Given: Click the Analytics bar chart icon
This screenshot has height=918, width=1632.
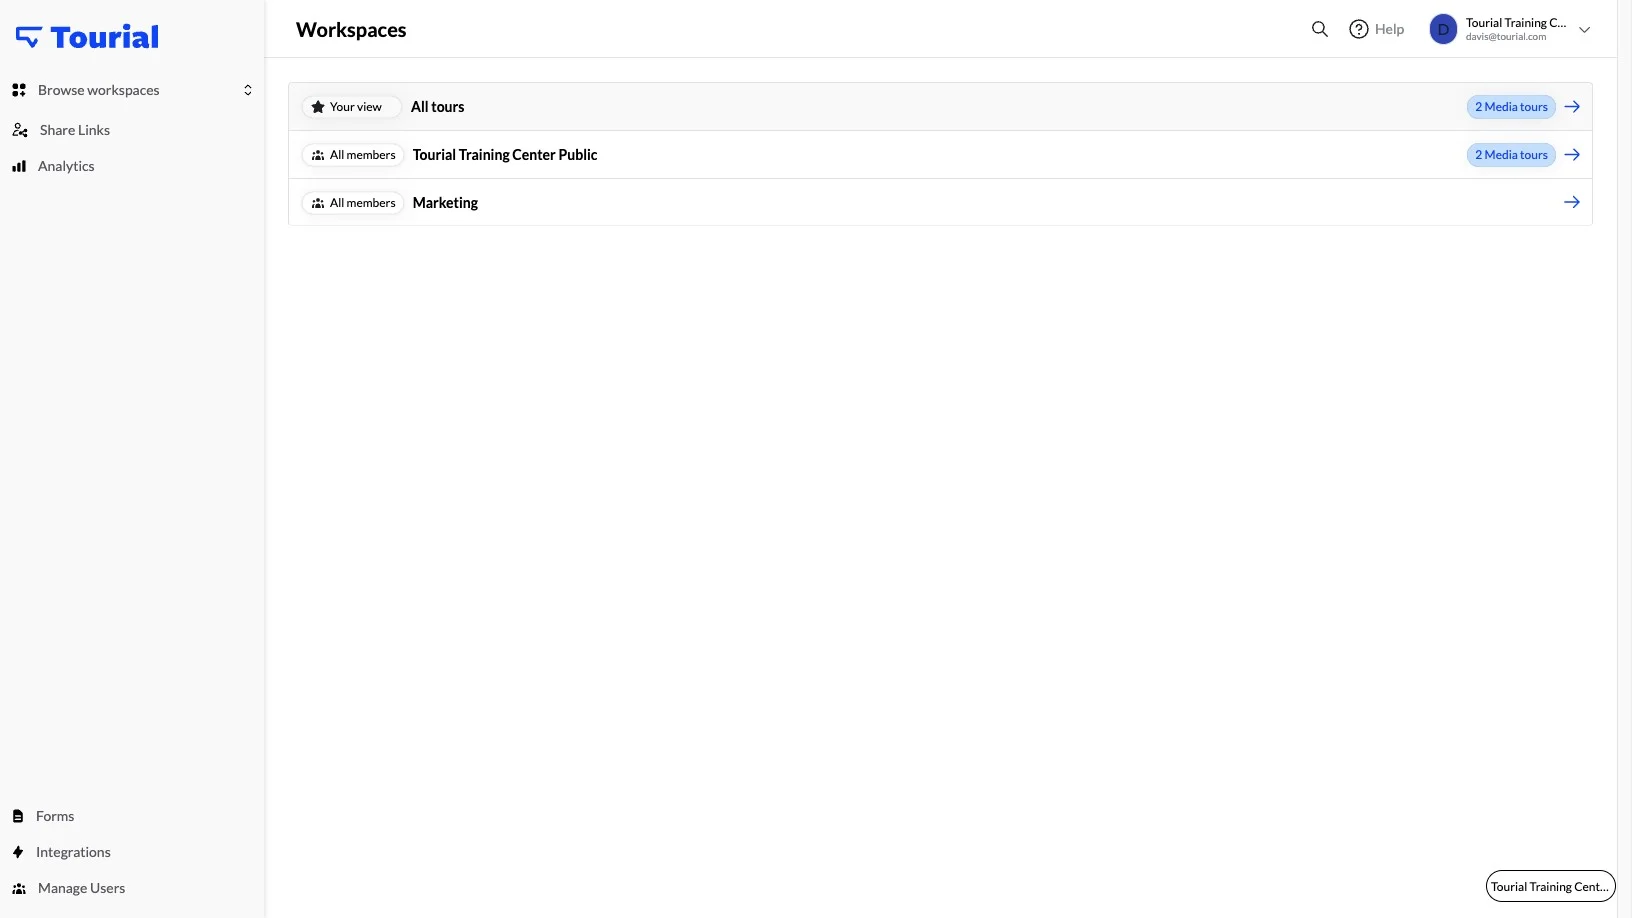Looking at the screenshot, I should click(19, 166).
